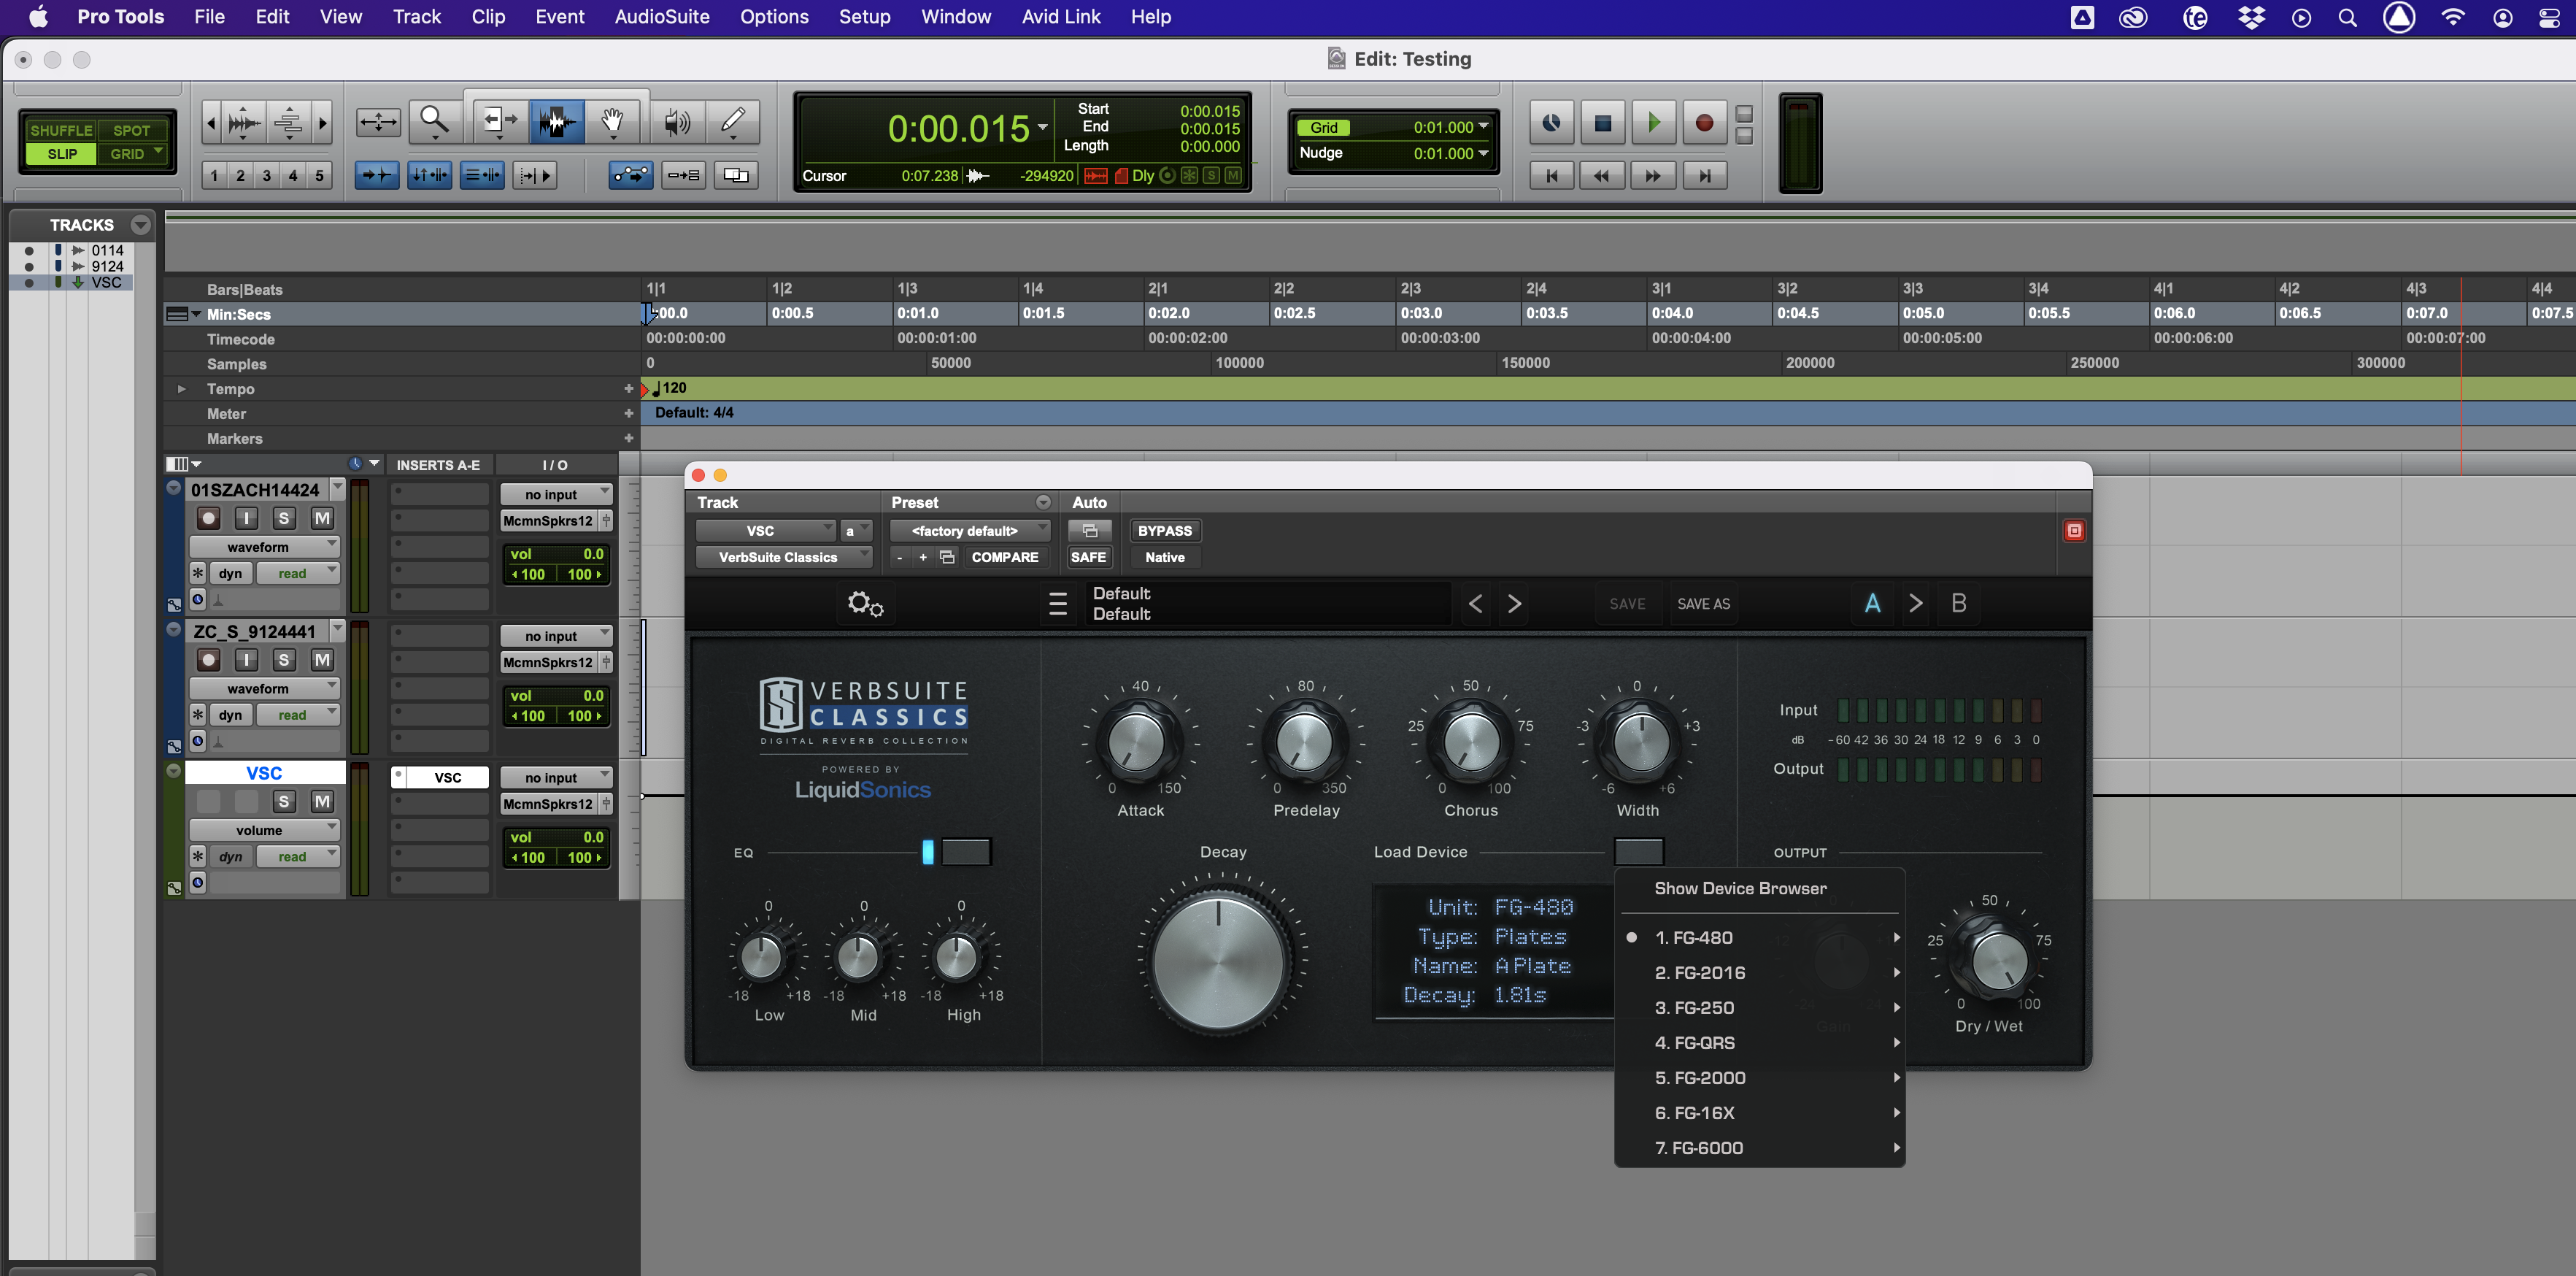Toggle input monitoring on ZC_S_9124441 track
The image size is (2576, 1276).
[246, 660]
